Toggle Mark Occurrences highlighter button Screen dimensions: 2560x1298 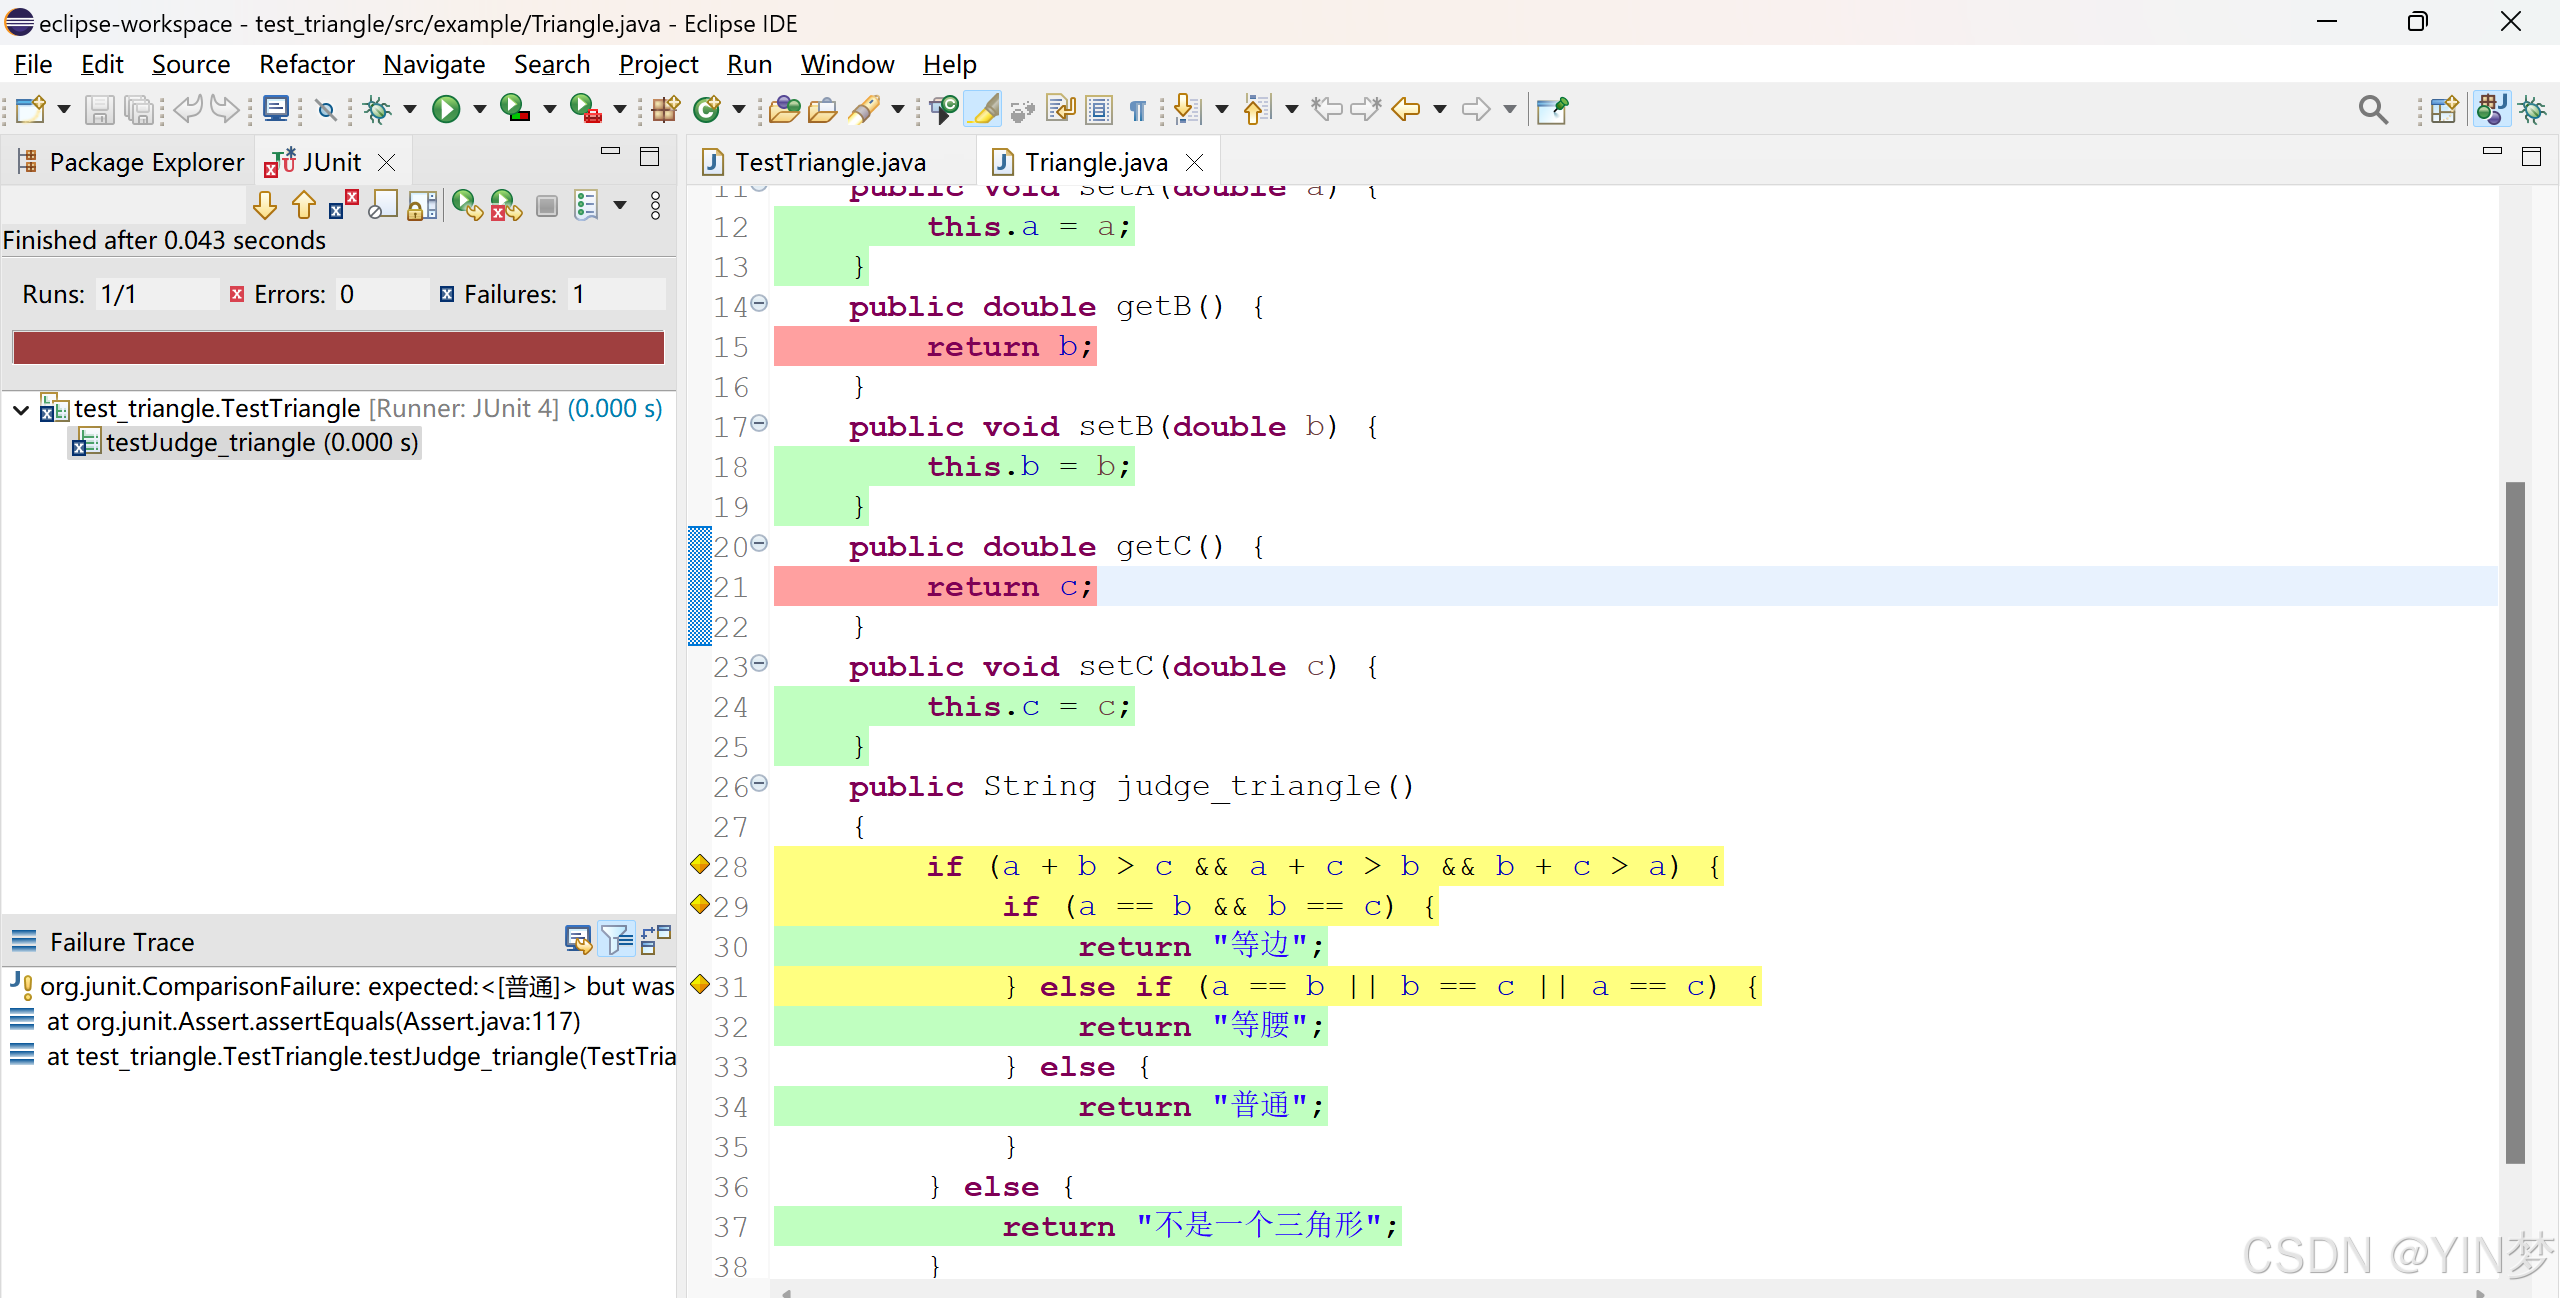(984, 109)
